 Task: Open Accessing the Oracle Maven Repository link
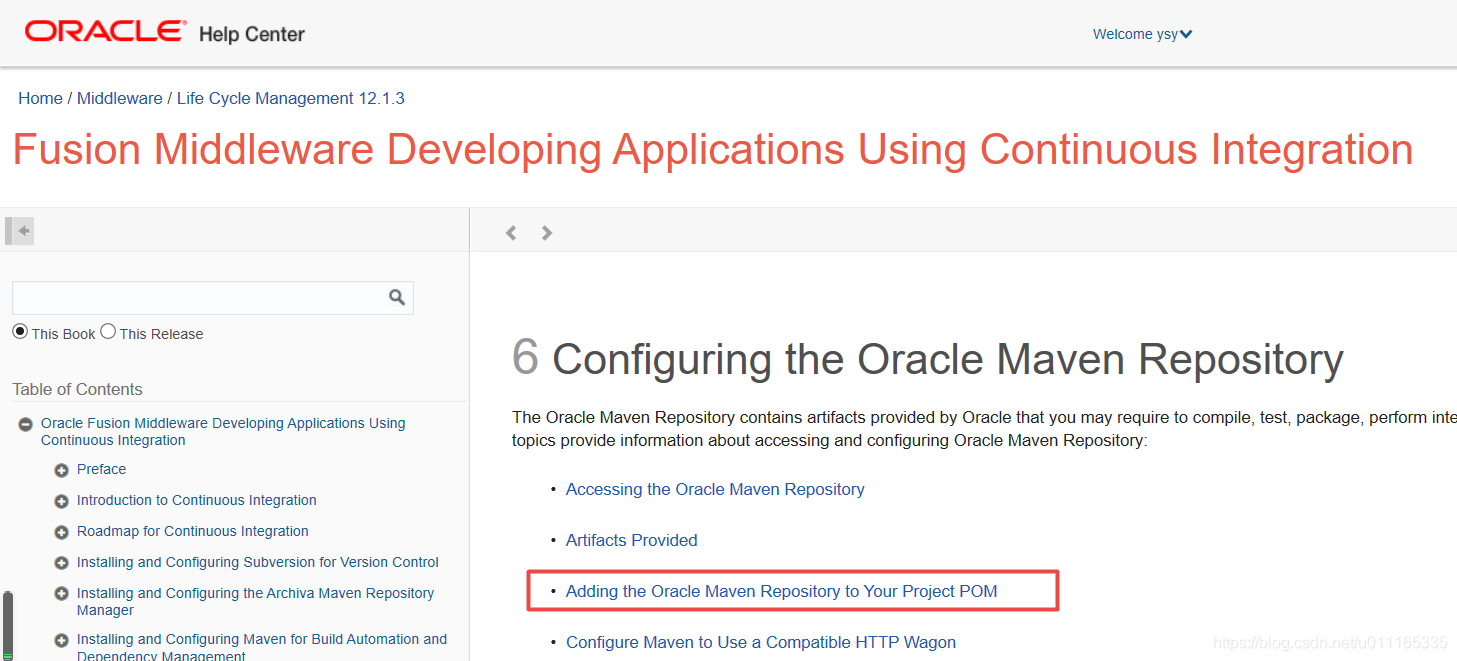pyautogui.click(x=715, y=489)
